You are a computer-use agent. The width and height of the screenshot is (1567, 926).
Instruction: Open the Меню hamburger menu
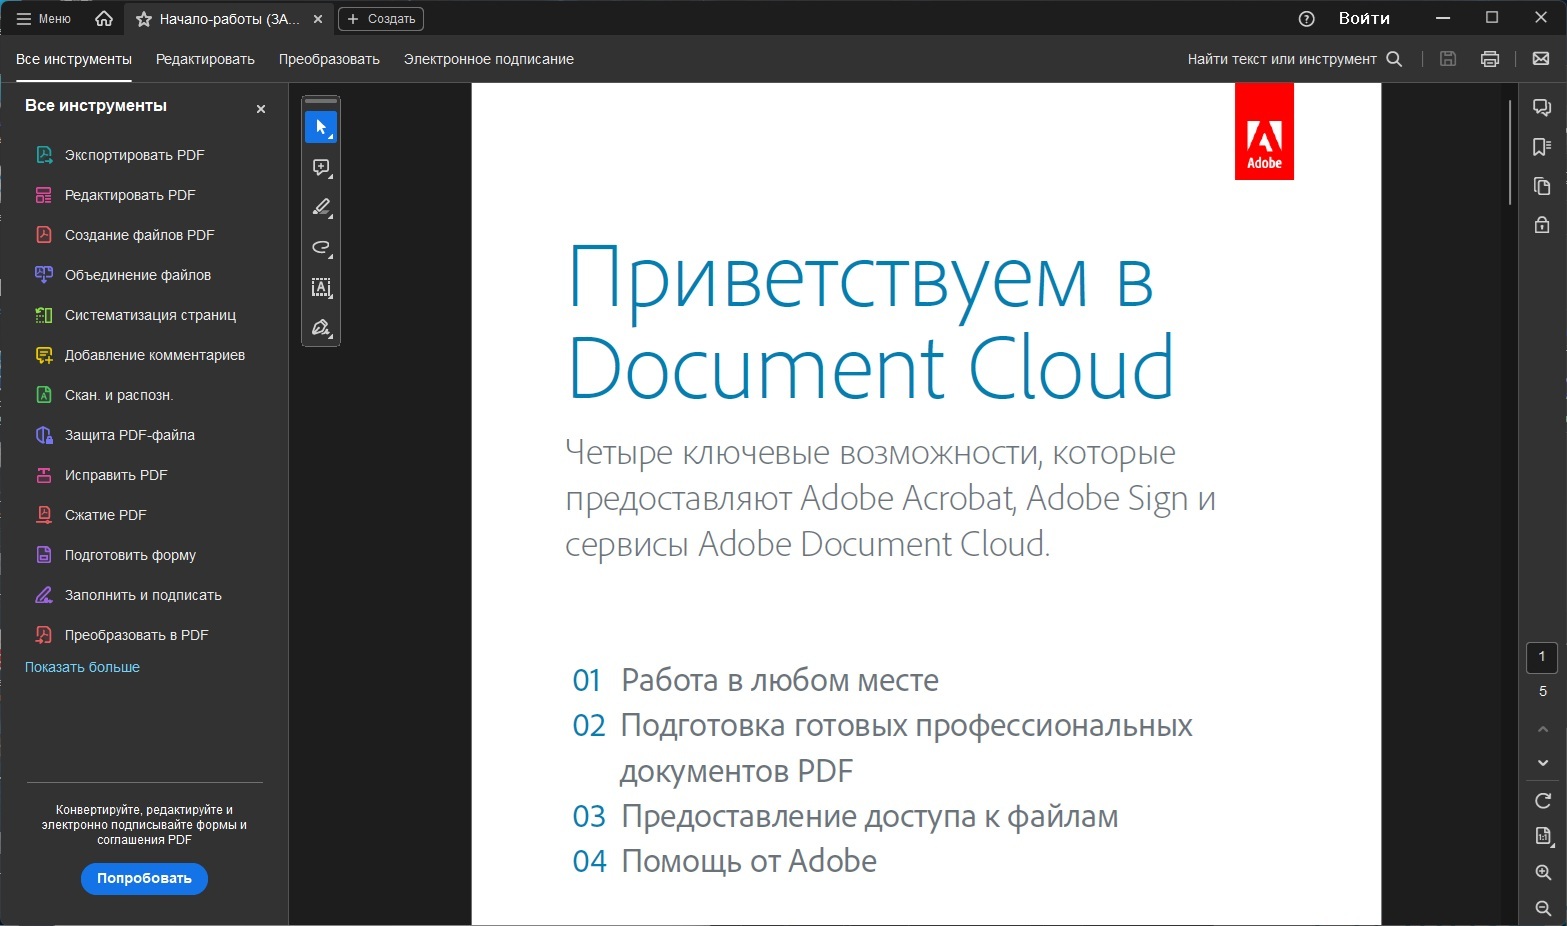click(44, 19)
